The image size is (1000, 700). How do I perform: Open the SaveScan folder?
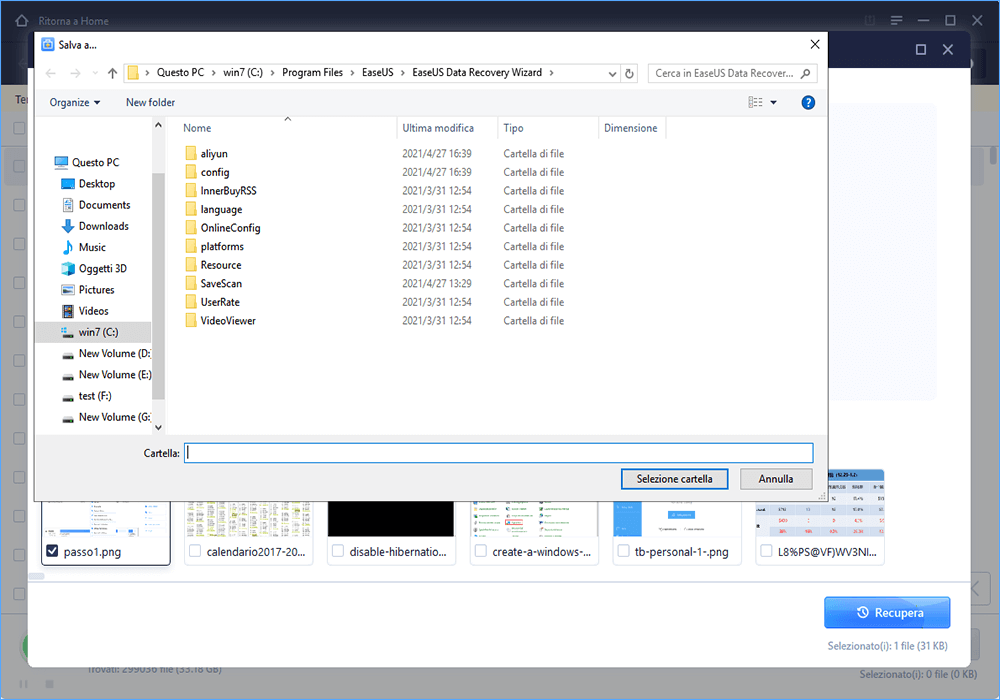click(221, 284)
